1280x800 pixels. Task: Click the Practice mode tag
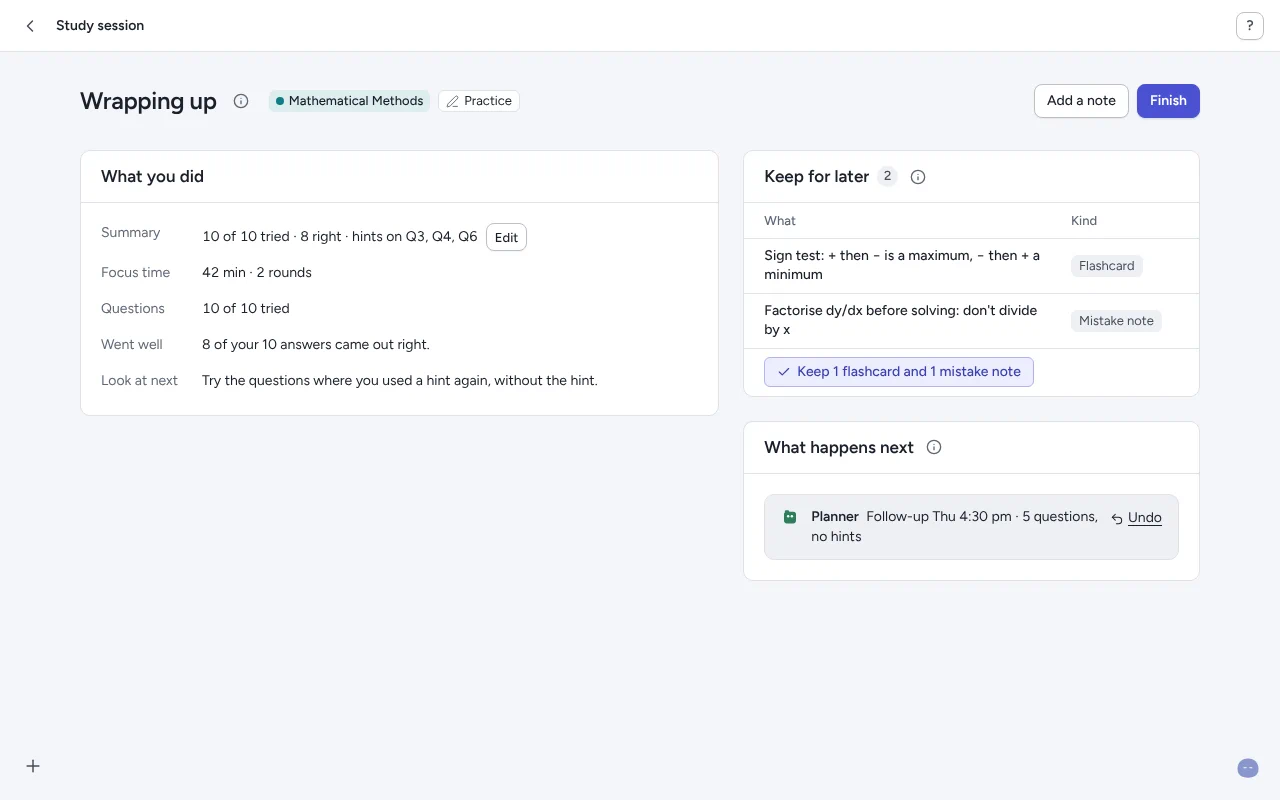[x=479, y=101]
